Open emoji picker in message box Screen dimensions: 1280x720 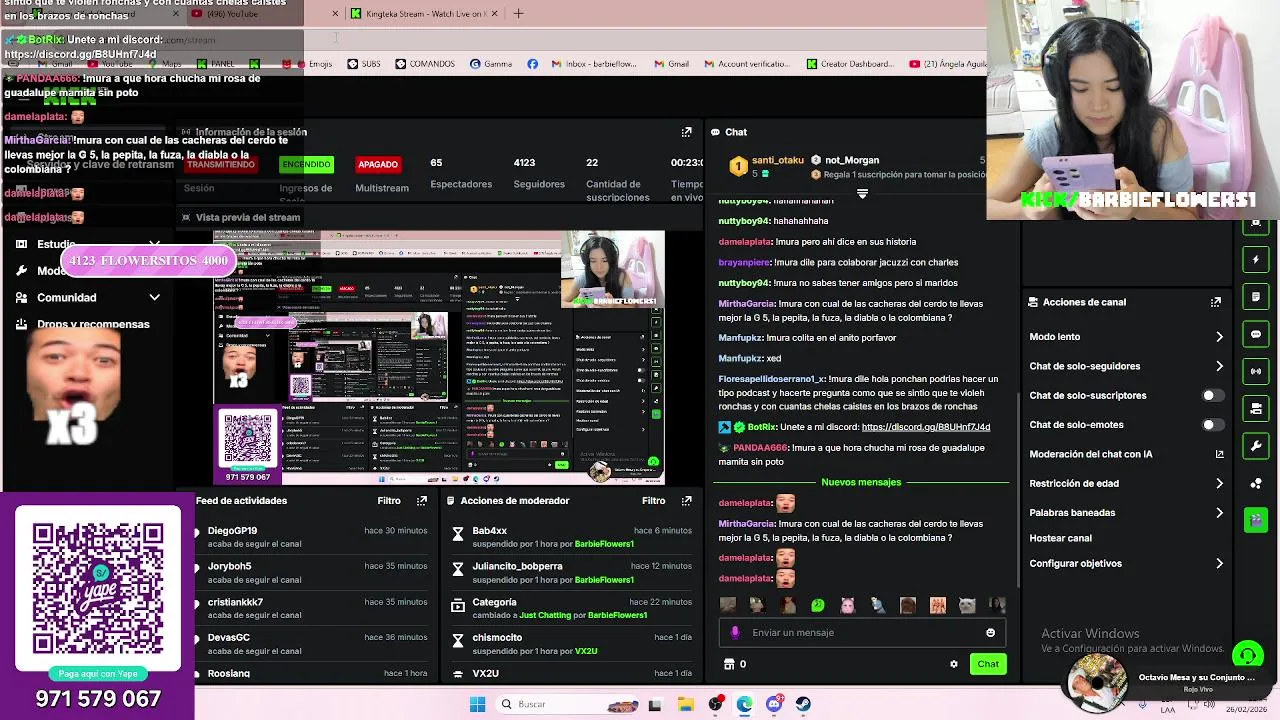(x=990, y=633)
